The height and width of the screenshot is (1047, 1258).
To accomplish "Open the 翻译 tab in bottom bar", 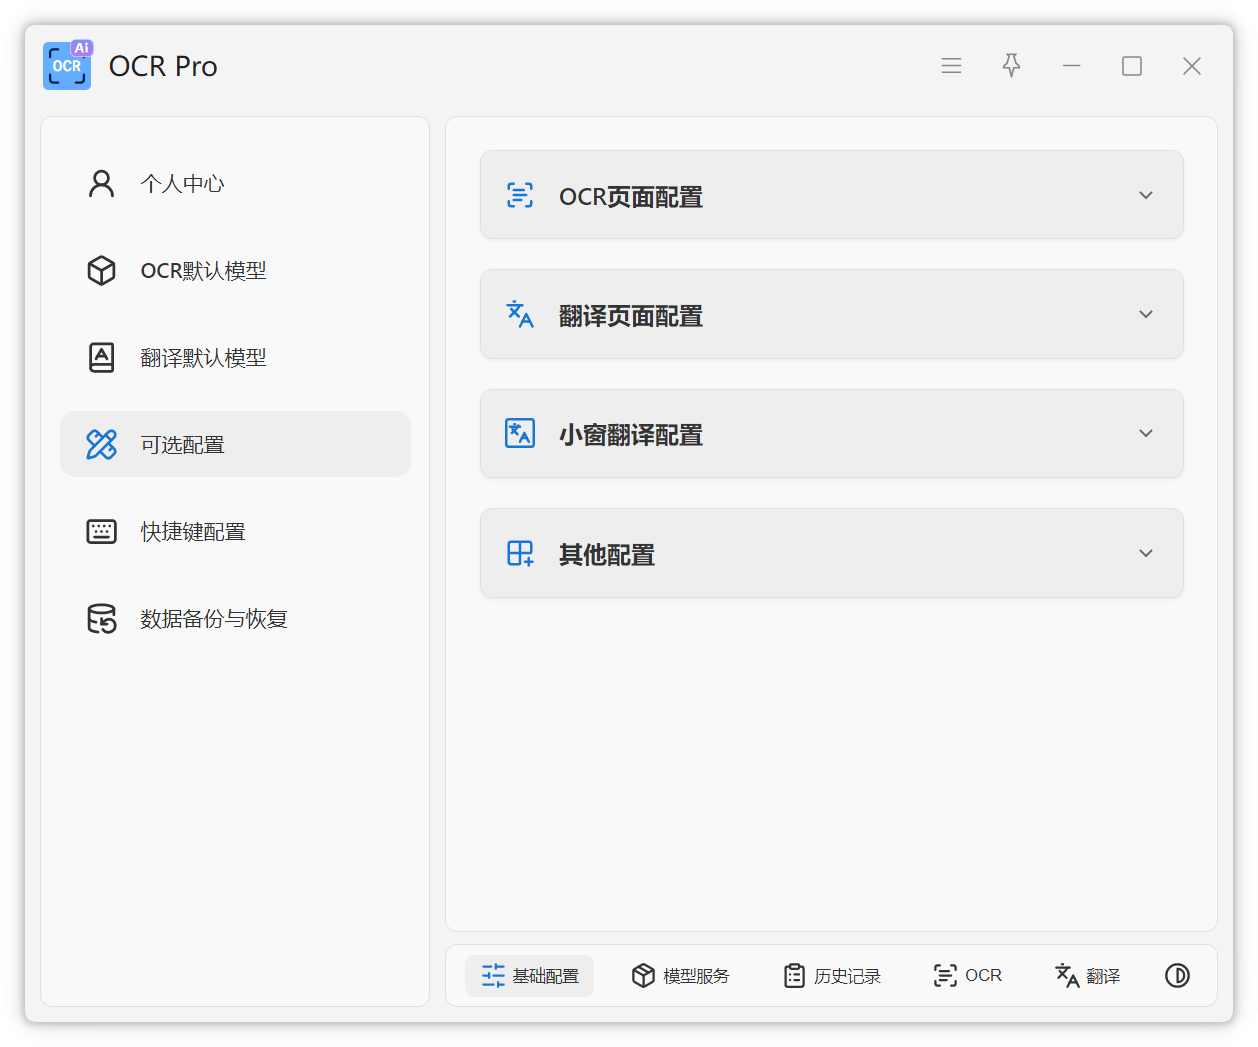I will [1088, 976].
